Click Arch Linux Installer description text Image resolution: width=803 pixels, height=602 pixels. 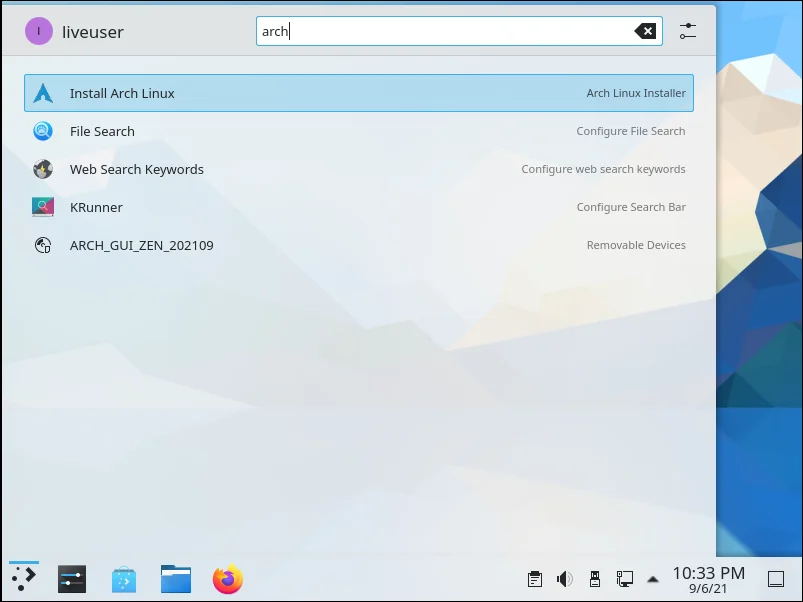coord(636,93)
